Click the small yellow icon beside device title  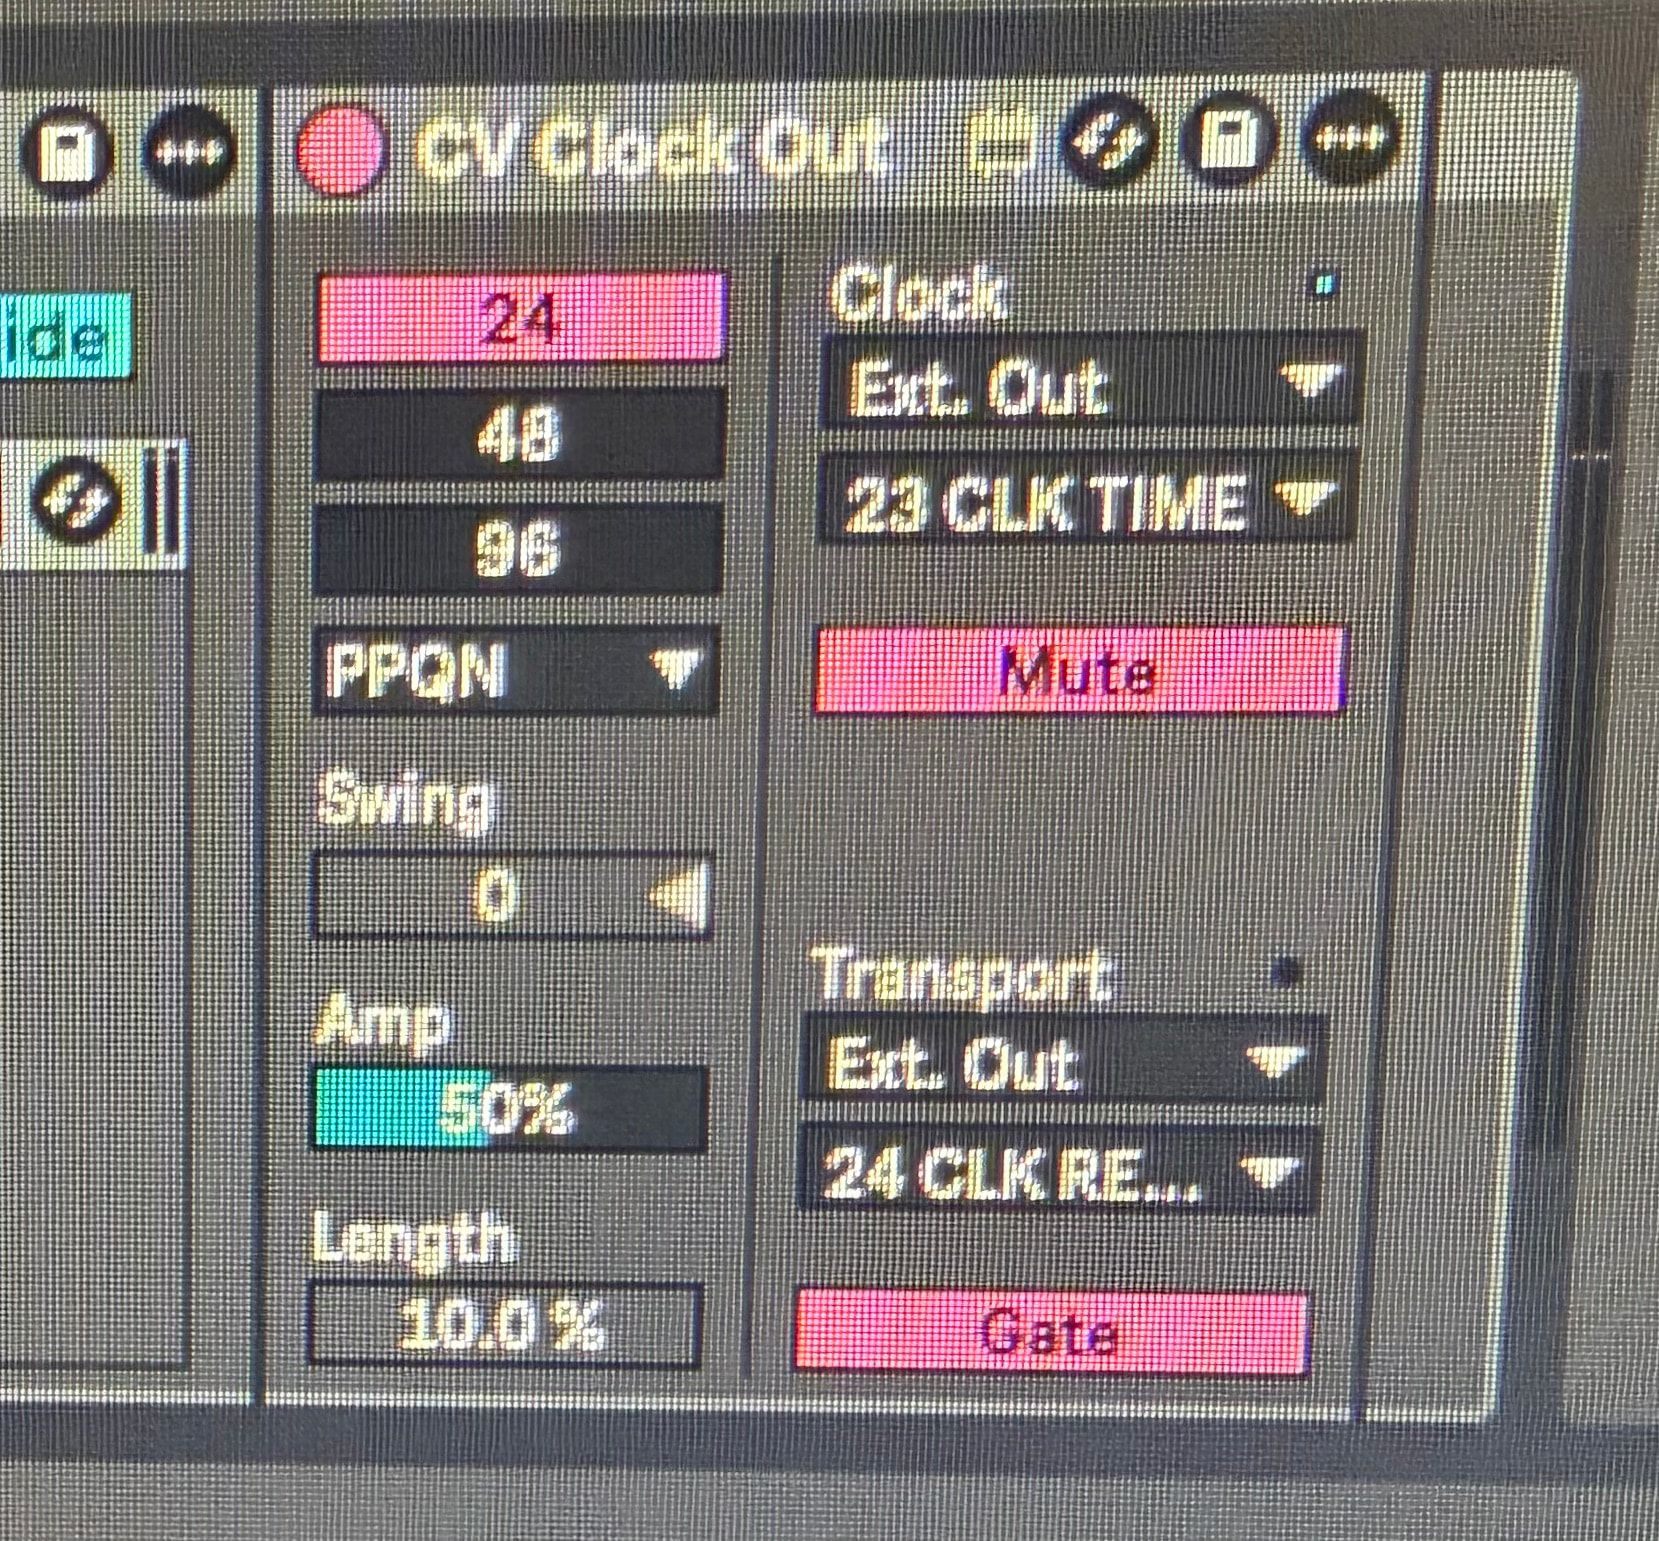(1004, 145)
